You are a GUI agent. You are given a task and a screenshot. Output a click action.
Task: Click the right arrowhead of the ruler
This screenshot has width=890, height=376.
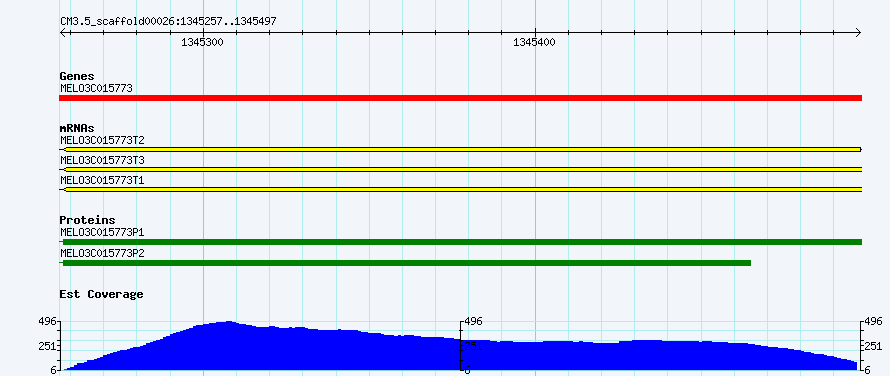[858, 33]
